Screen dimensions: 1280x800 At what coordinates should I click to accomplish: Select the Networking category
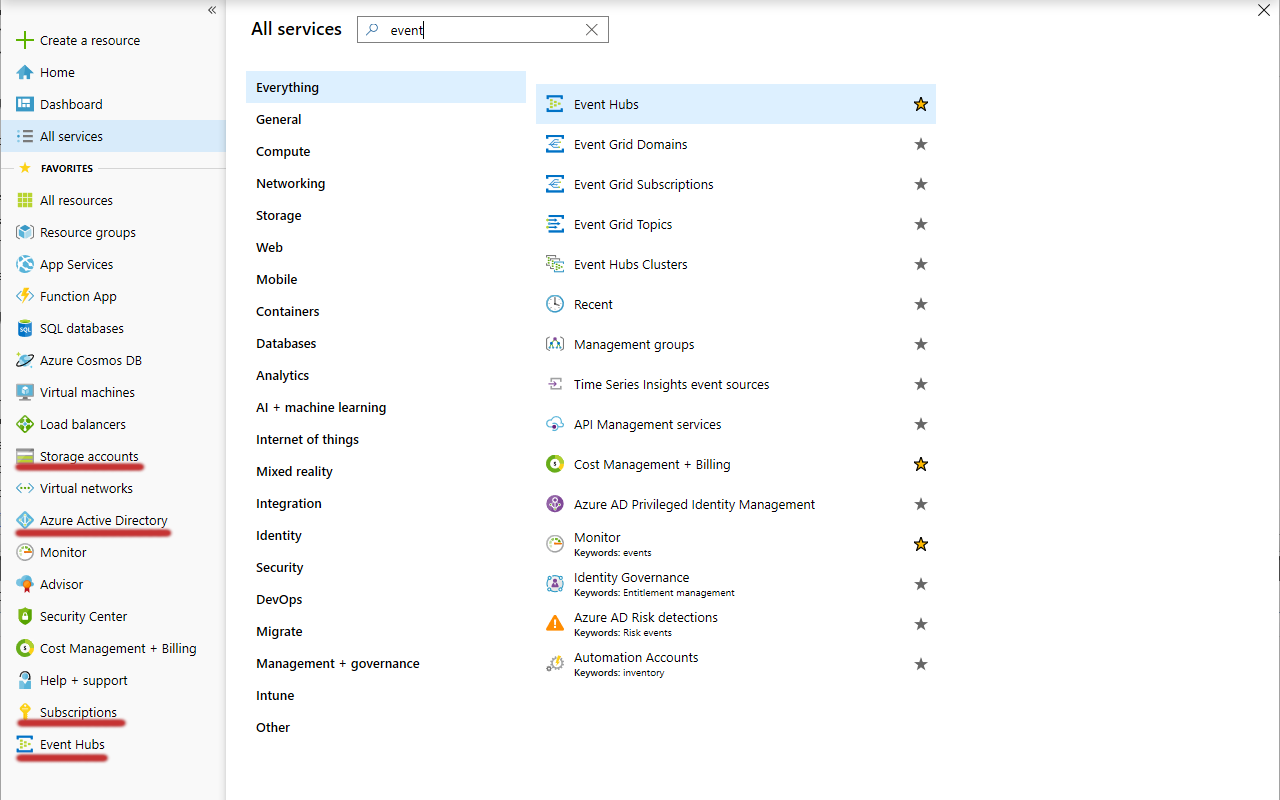(290, 184)
